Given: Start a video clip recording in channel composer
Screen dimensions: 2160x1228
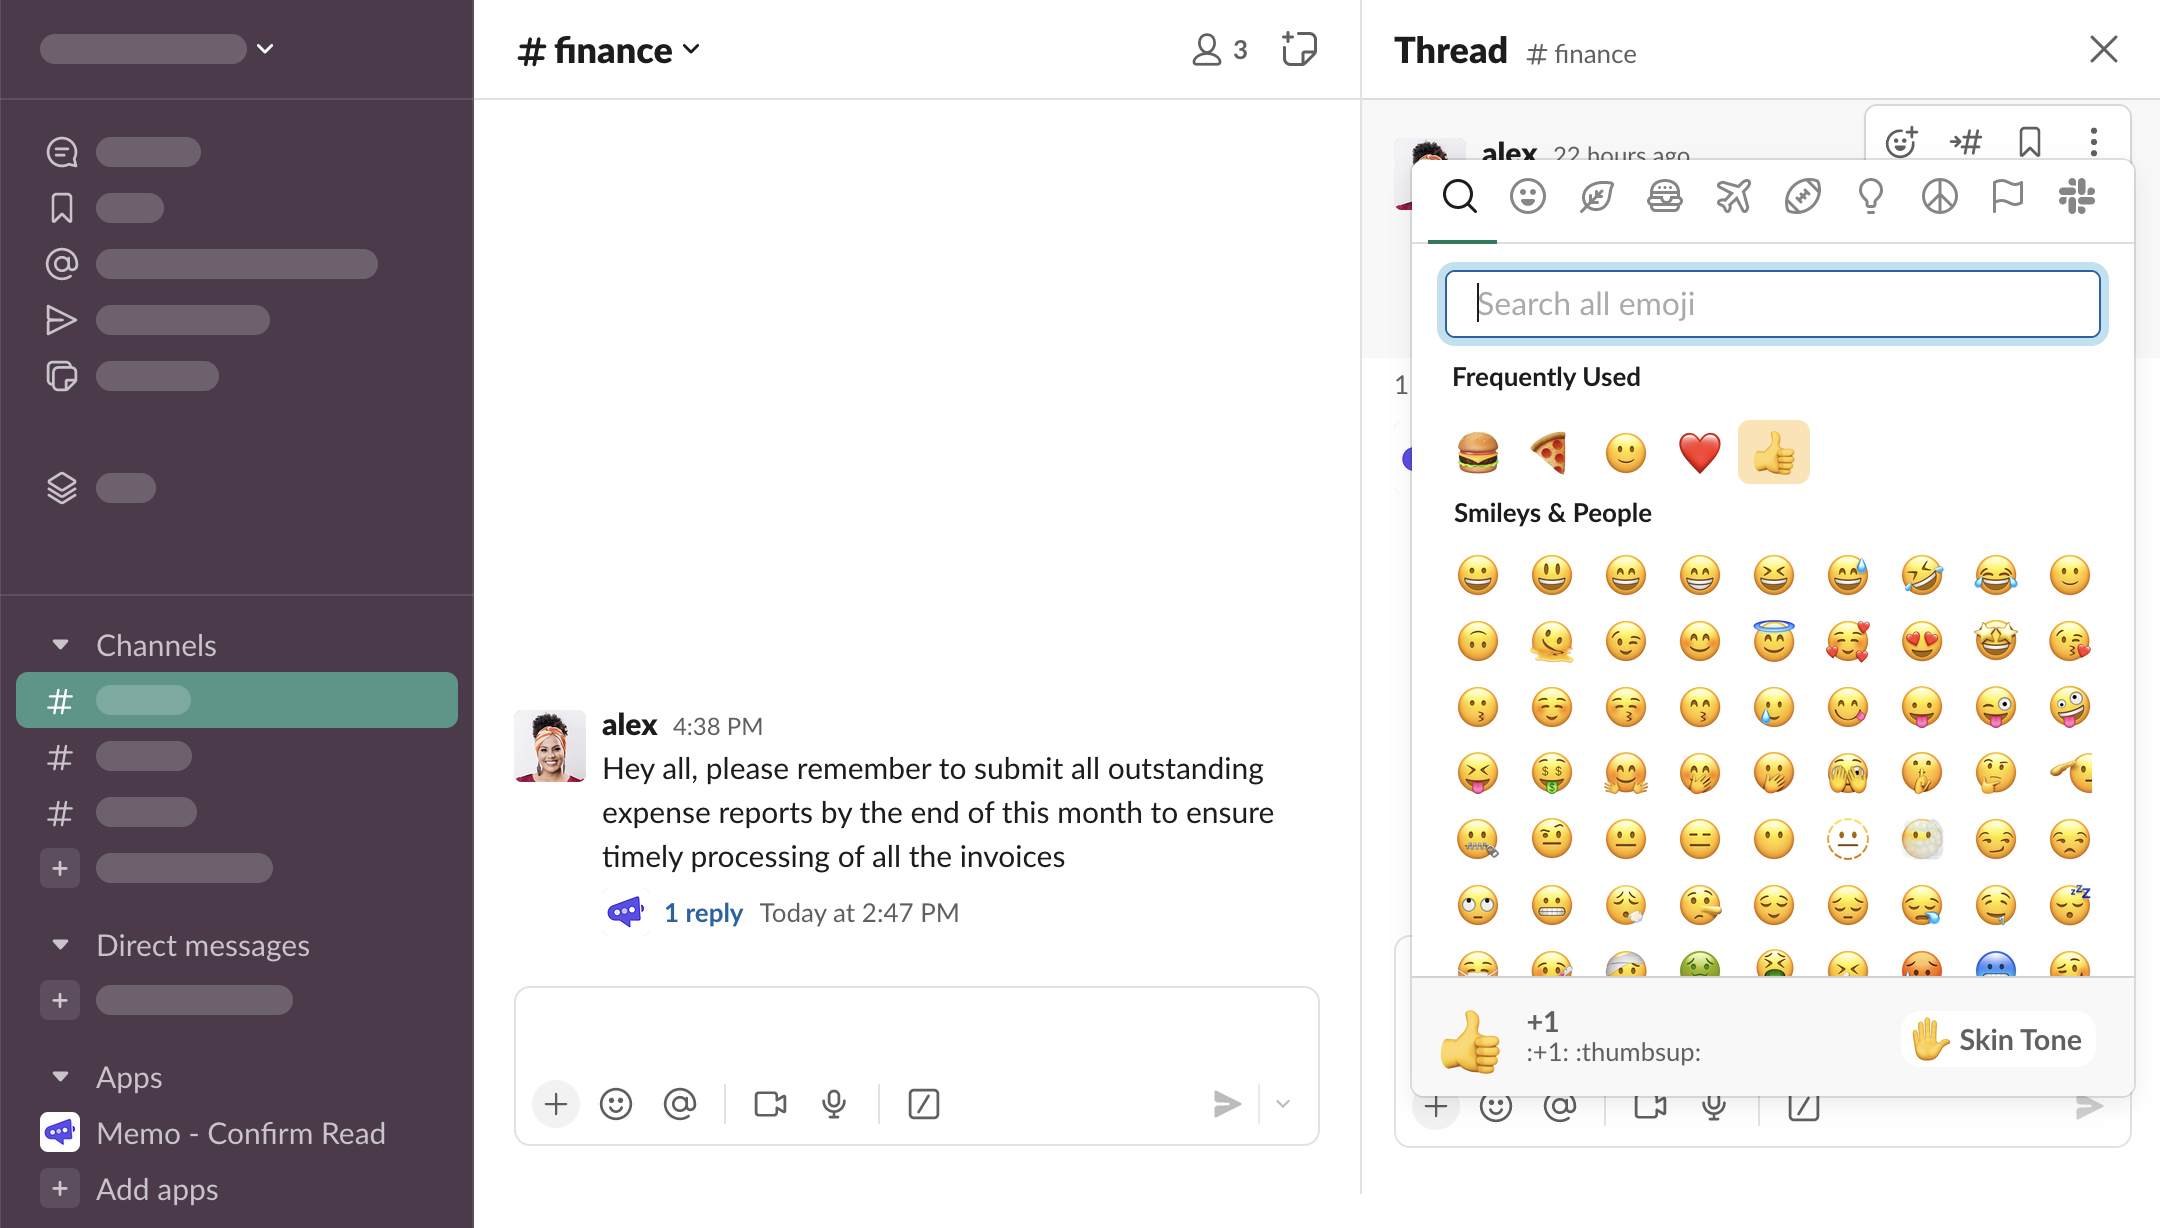Looking at the screenshot, I should [770, 1104].
